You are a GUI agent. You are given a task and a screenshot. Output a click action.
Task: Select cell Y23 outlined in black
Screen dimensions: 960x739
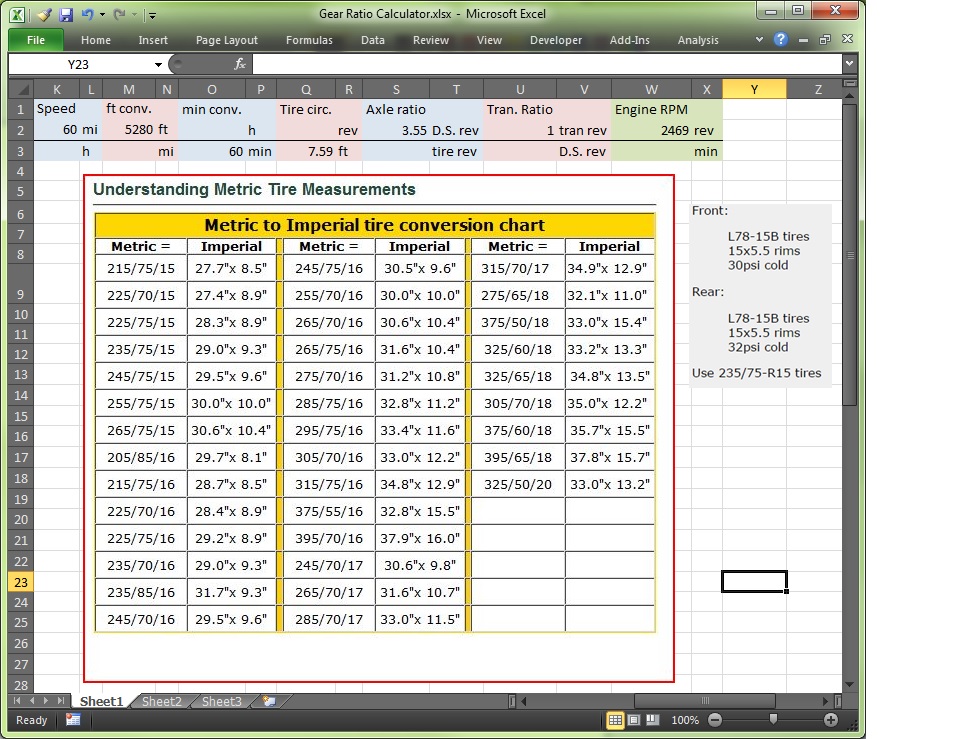754,582
